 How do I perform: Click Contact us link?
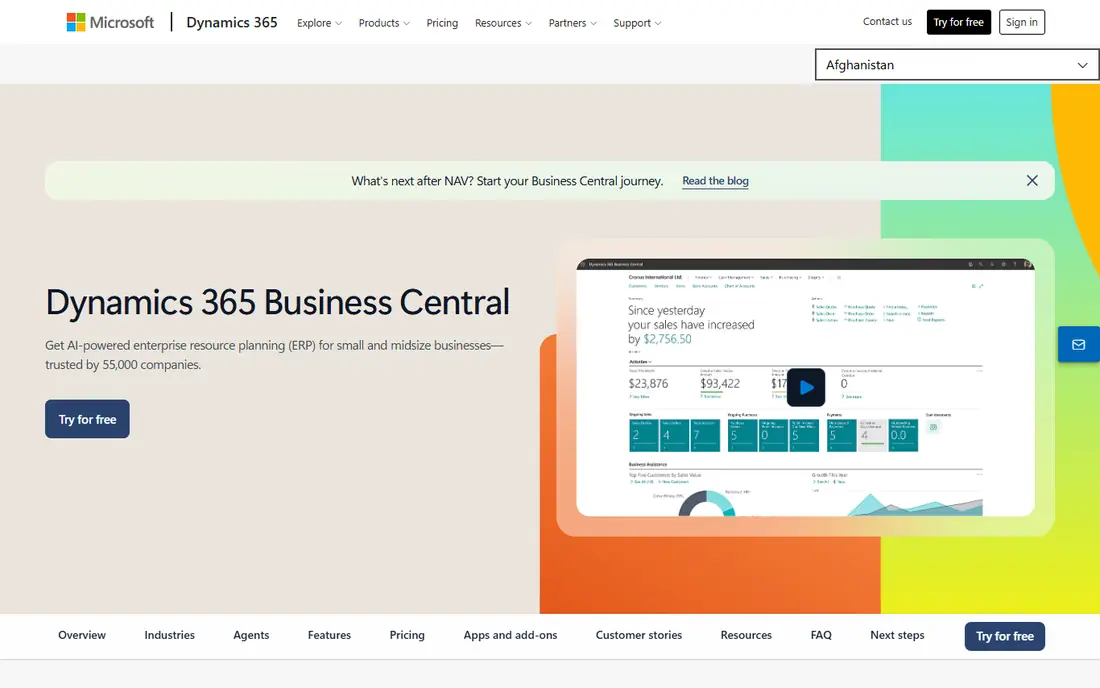pyautogui.click(x=887, y=22)
